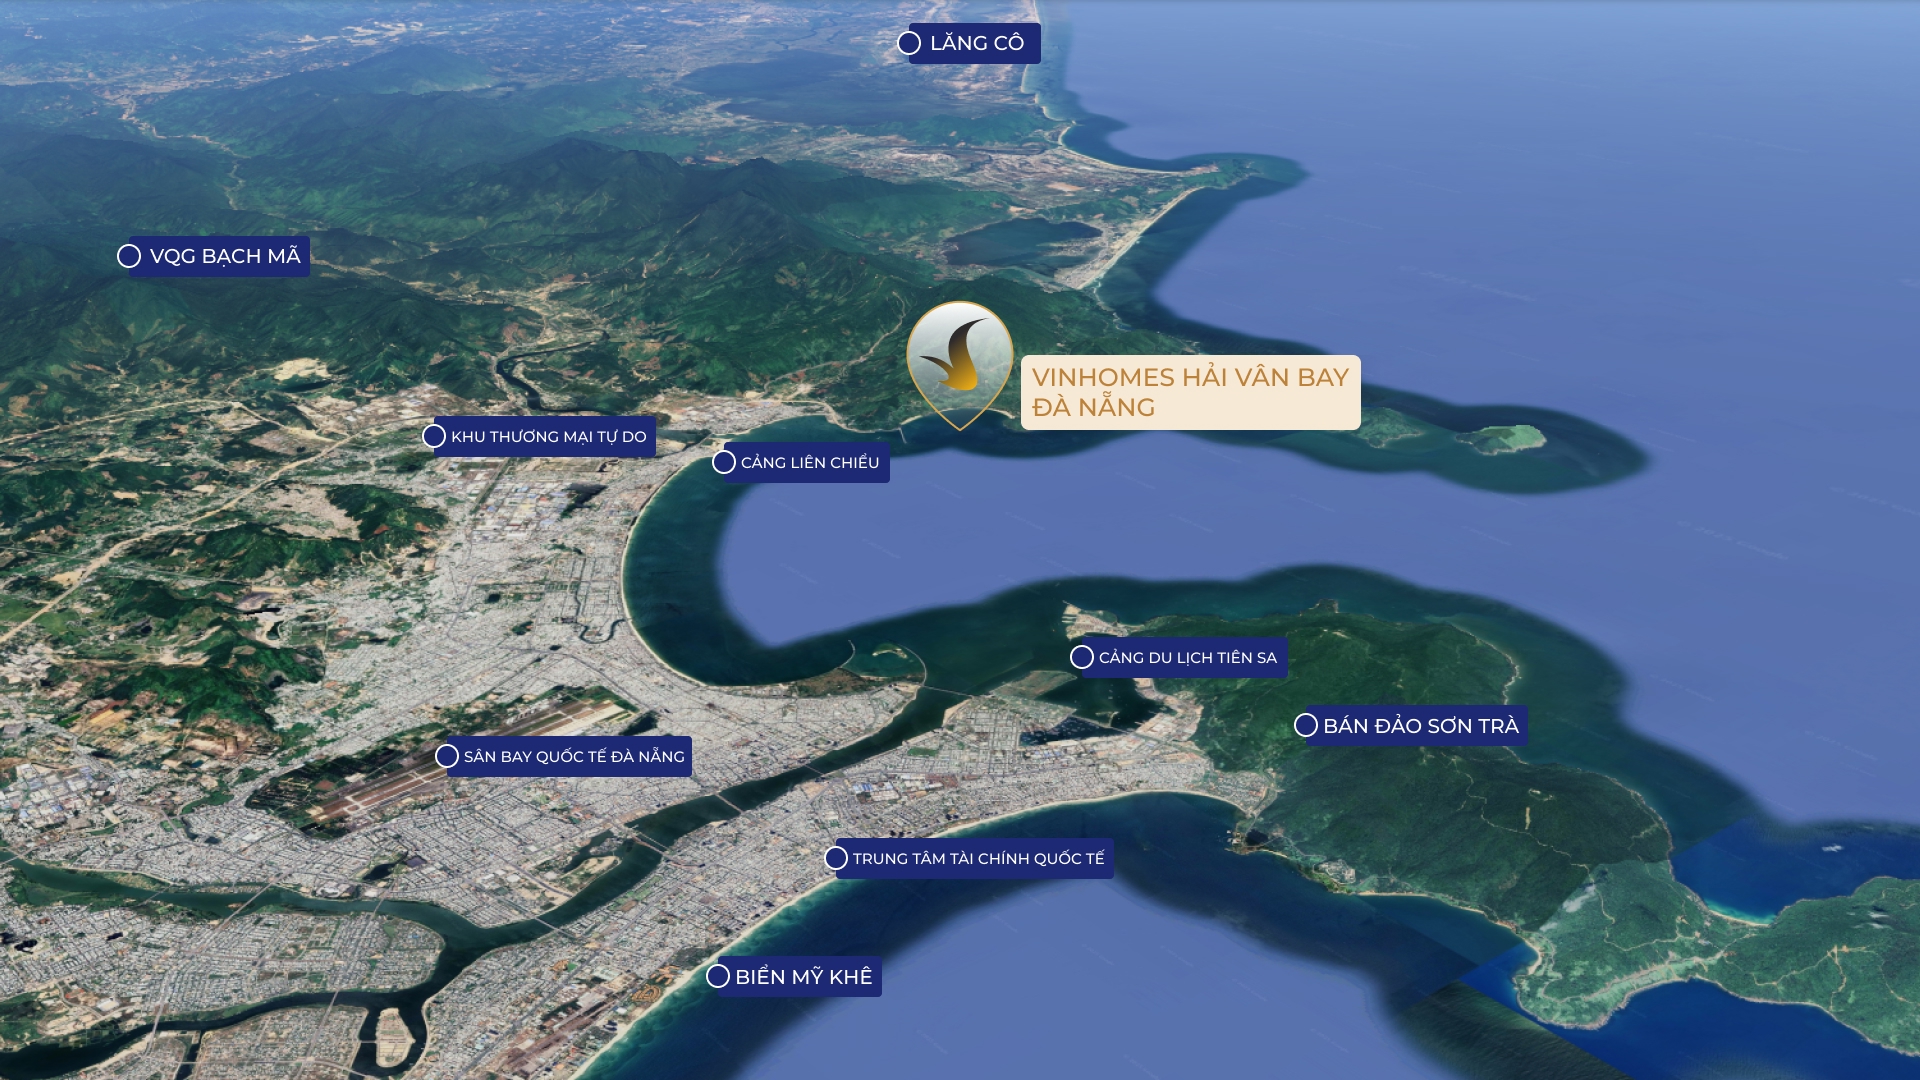This screenshot has width=1920, height=1080.
Task: Choose the VQG BẠCH MÃ label
Action: click(221, 256)
